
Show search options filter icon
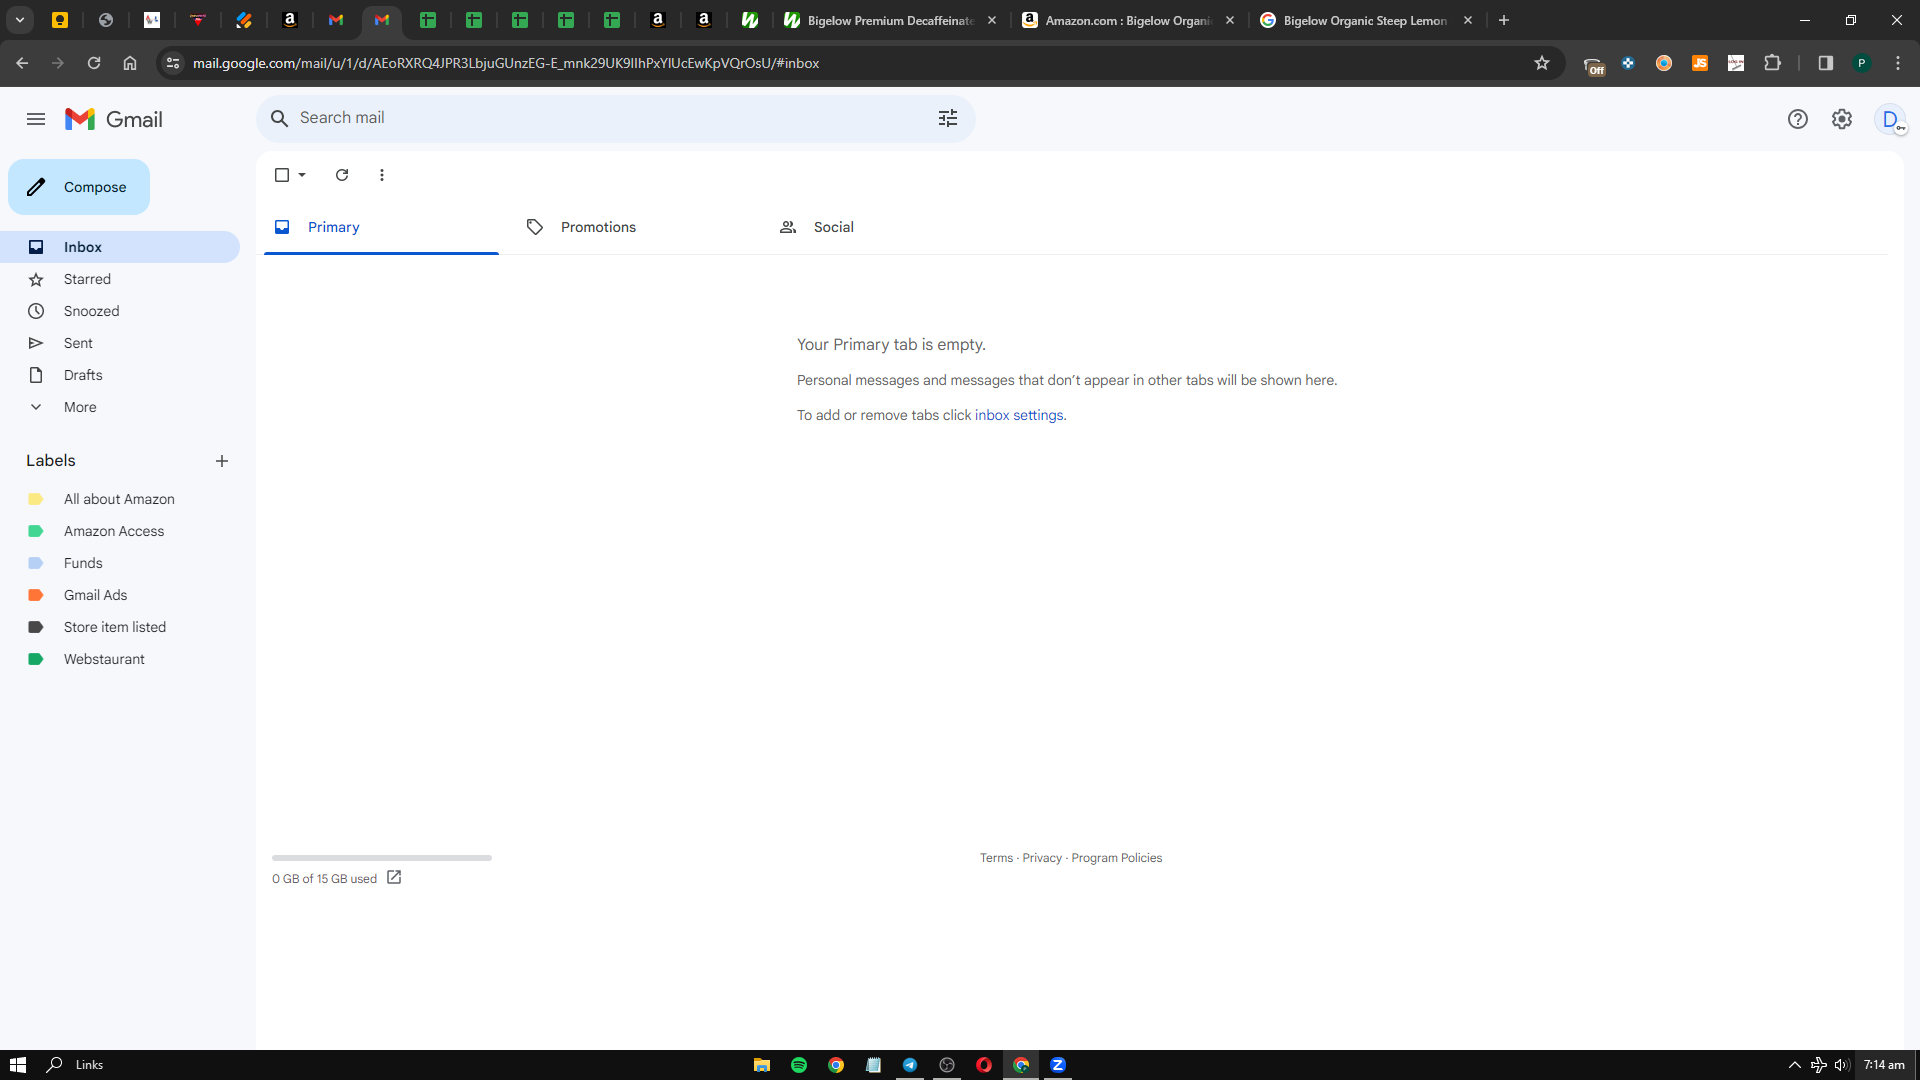tap(948, 118)
